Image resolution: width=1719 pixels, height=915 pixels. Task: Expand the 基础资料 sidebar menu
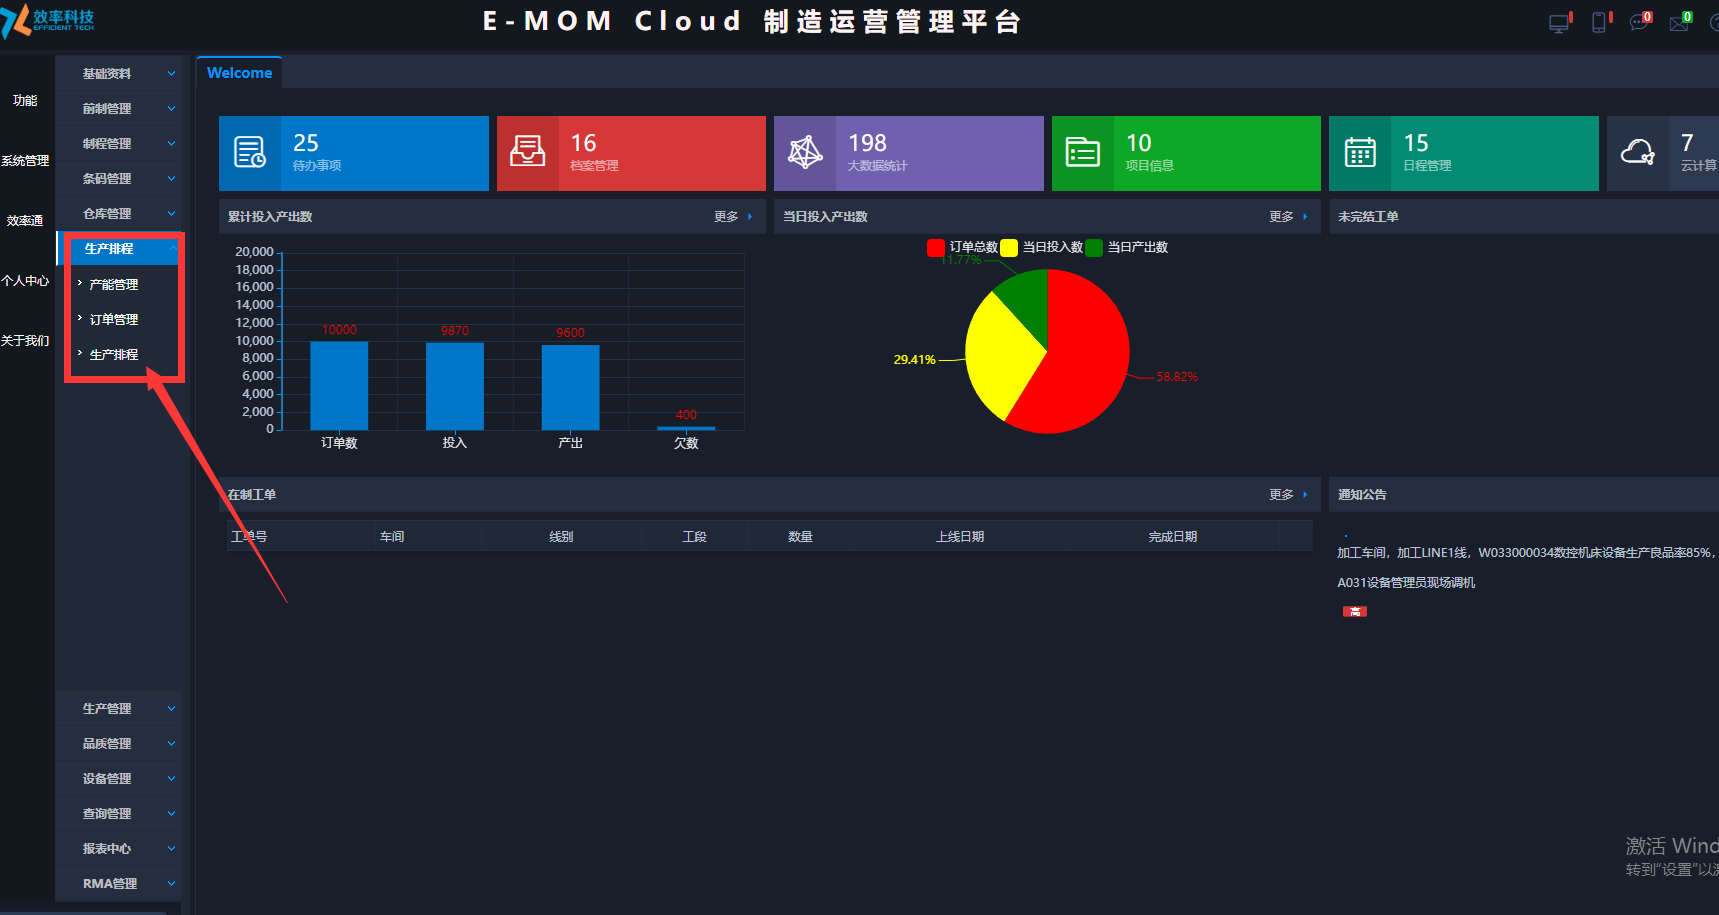(x=118, y=74)
